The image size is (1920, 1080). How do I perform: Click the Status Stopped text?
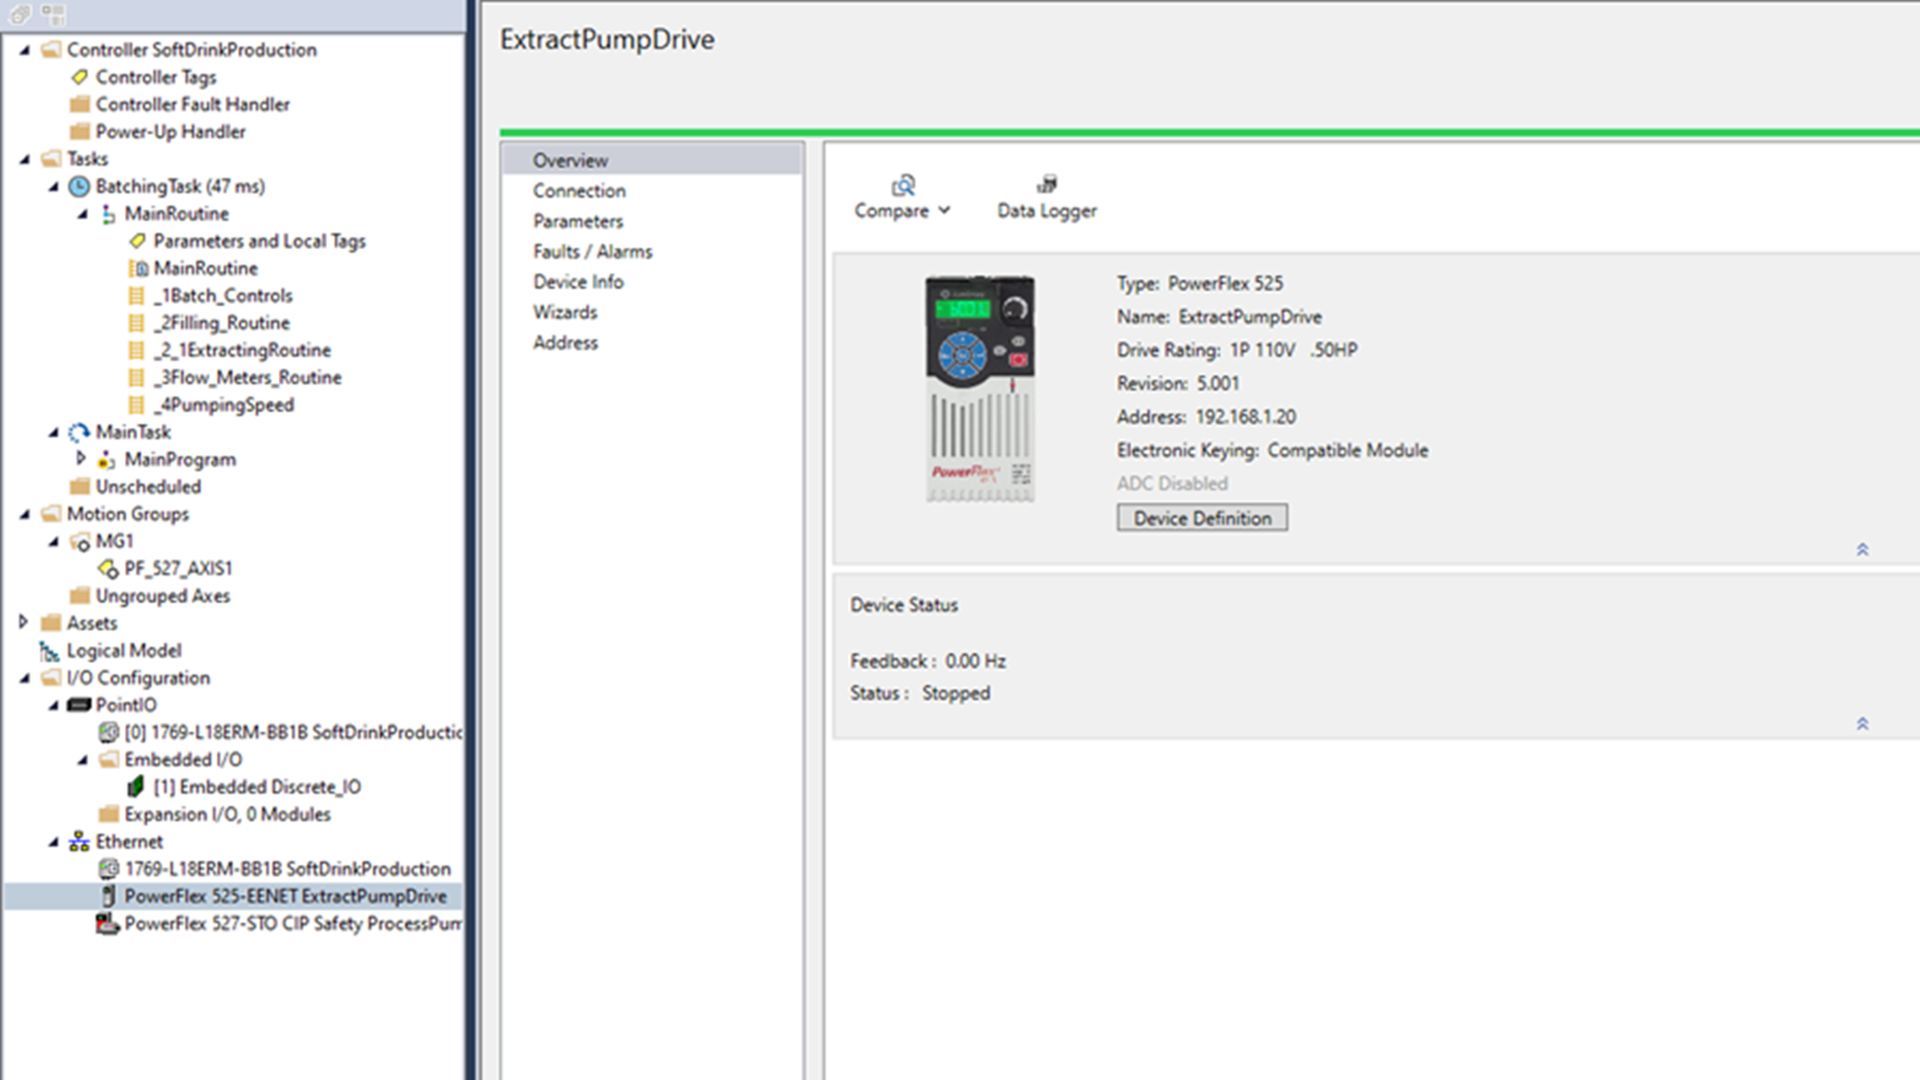(920, 693)
